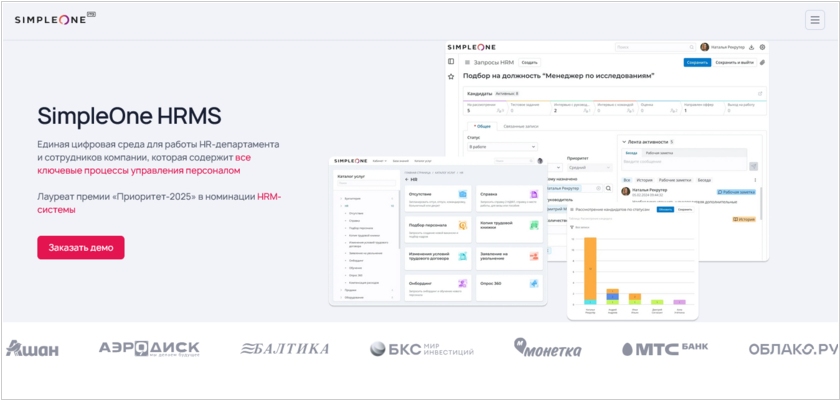The width and height of the screenshot is (840, 400).
Task: Open the hamburger menu in page header
Action: click(815, 20)
